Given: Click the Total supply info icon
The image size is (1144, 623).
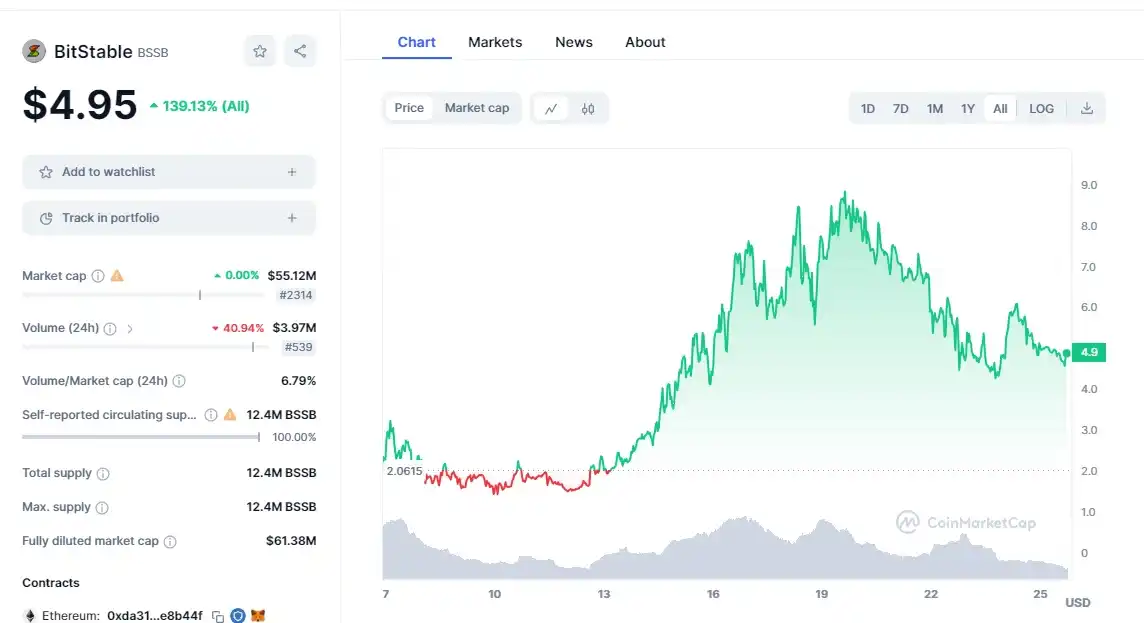Looking at the screenshot, I should [103, 474].
